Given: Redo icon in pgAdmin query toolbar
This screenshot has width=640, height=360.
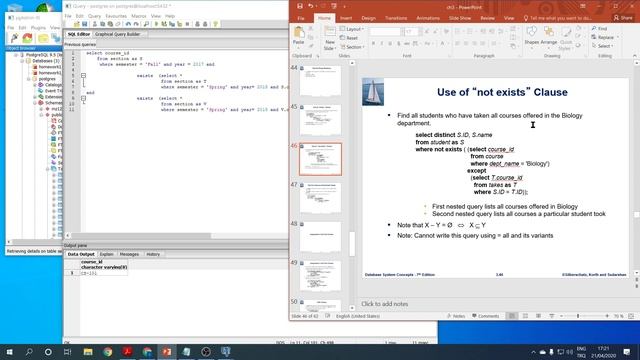Looking at the screenshot, I should (136, 24).
